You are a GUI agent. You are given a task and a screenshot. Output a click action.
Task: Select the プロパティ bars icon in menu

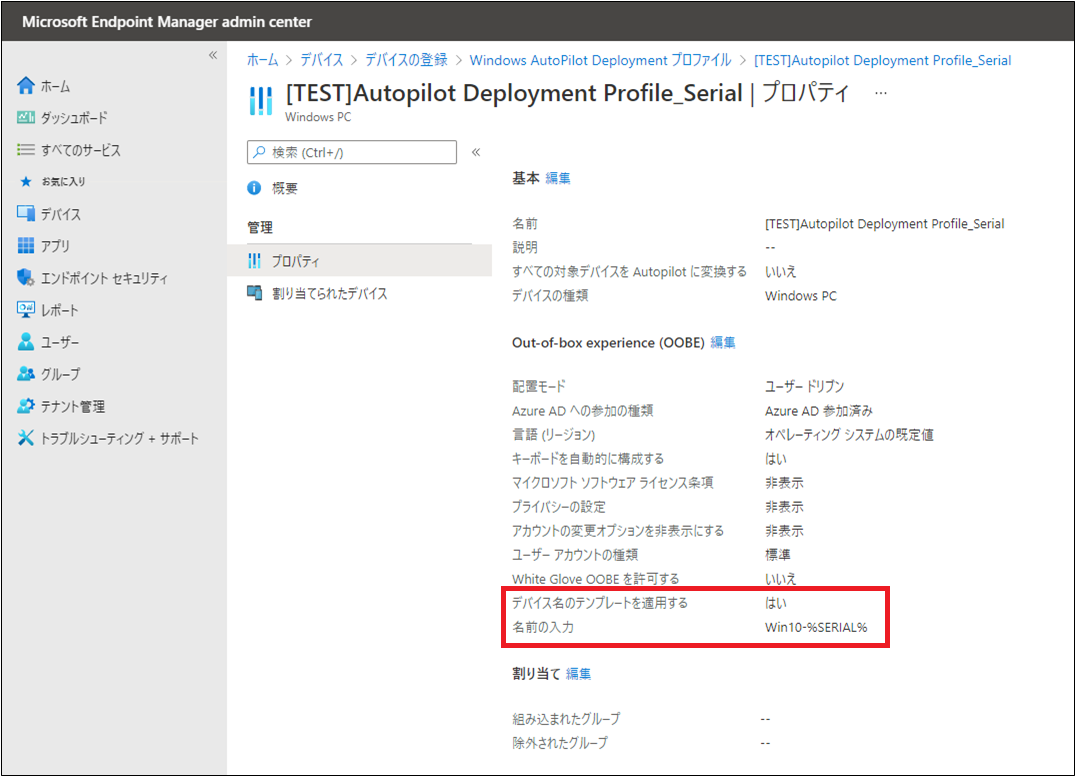255,261
